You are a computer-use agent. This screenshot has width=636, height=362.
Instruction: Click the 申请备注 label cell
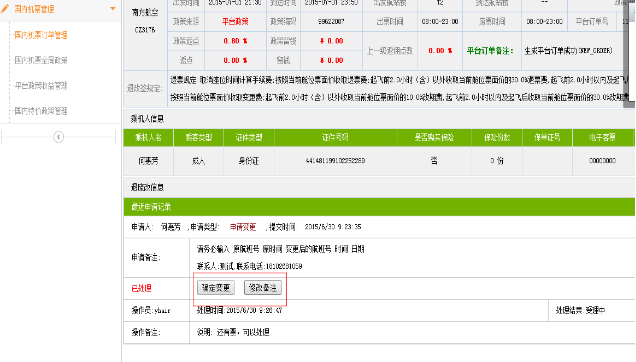157,258
